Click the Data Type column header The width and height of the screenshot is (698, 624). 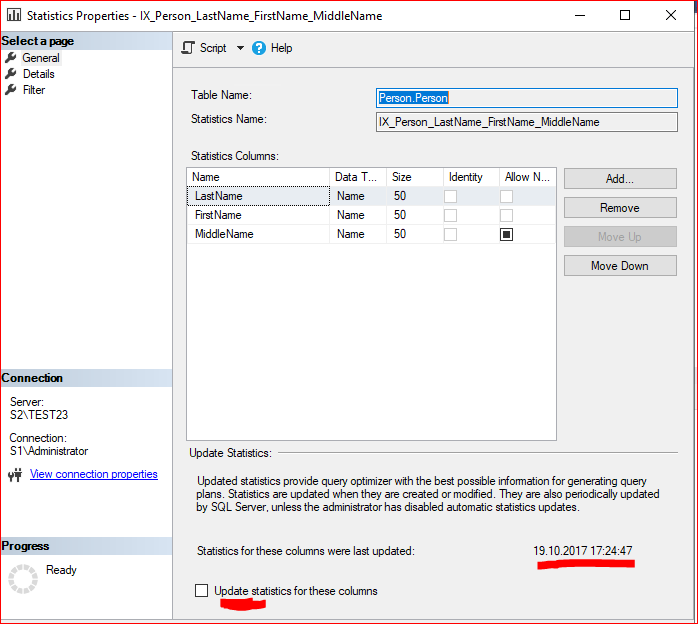[358, 177]
